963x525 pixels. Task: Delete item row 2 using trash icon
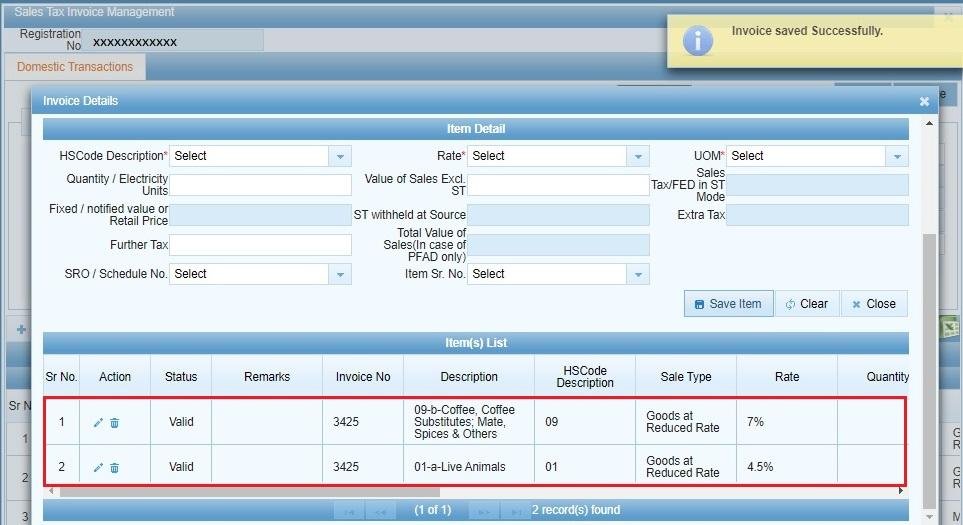coord(114,467)
